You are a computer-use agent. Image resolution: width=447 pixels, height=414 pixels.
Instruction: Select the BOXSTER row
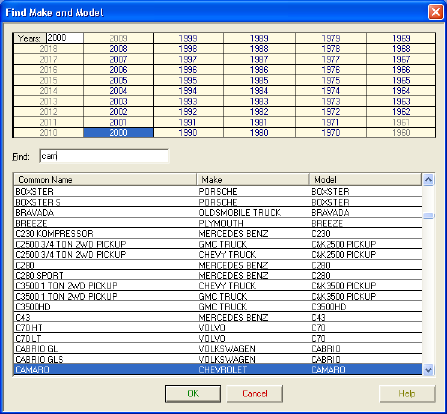(218, 191)
